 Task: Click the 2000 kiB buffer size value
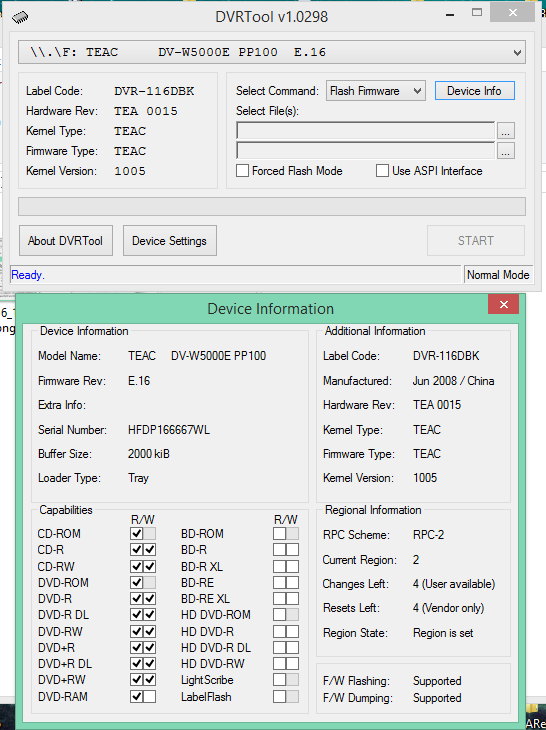[x=149, y=454]
